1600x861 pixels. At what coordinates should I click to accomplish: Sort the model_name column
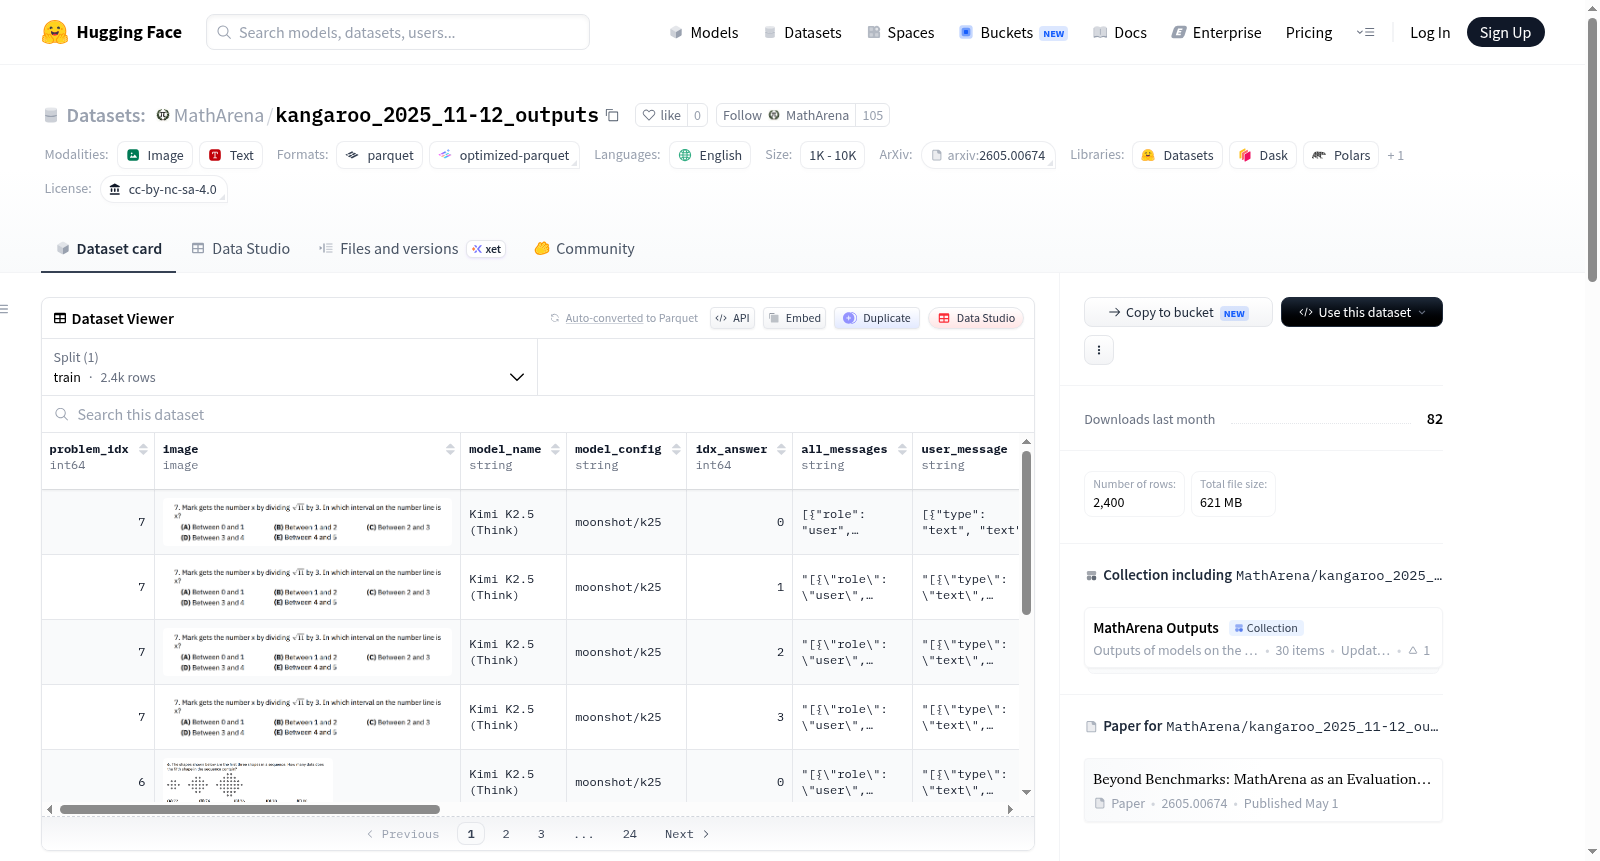pos(555,449)
